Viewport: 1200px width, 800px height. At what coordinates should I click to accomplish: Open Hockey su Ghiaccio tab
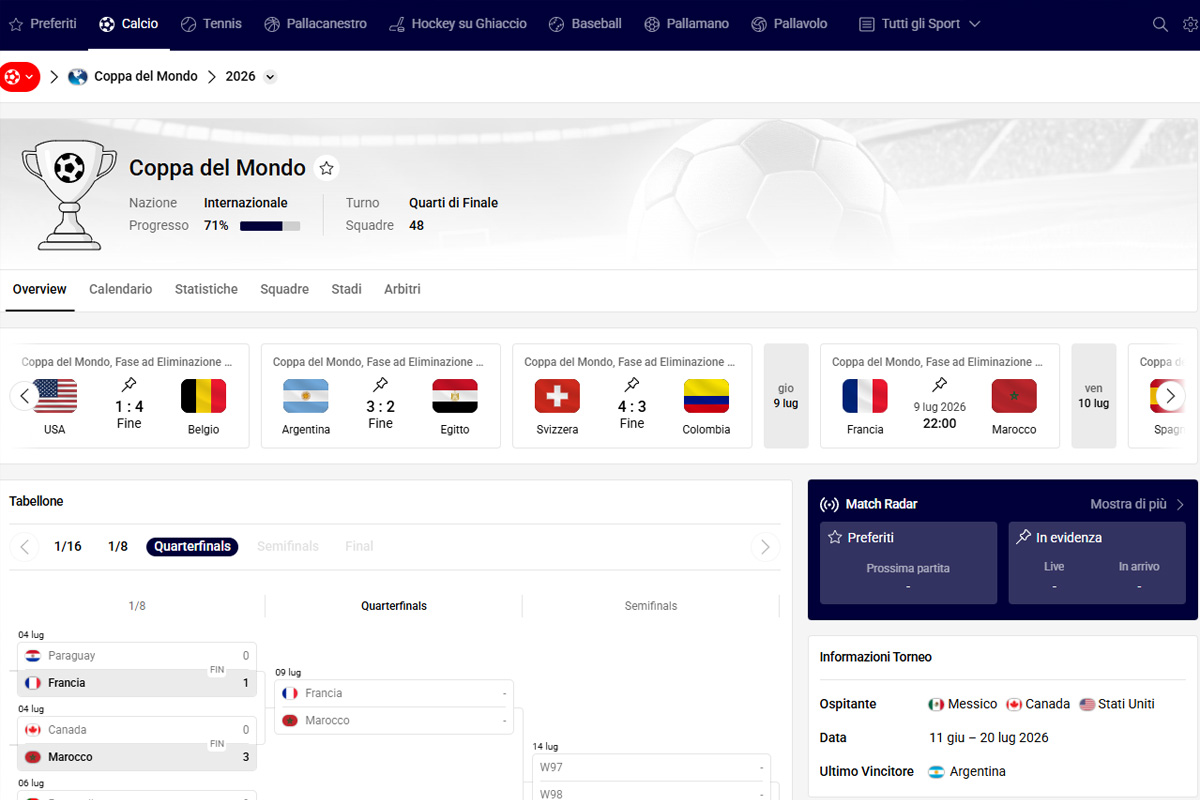pyautogui.click(x=457, y=24)
